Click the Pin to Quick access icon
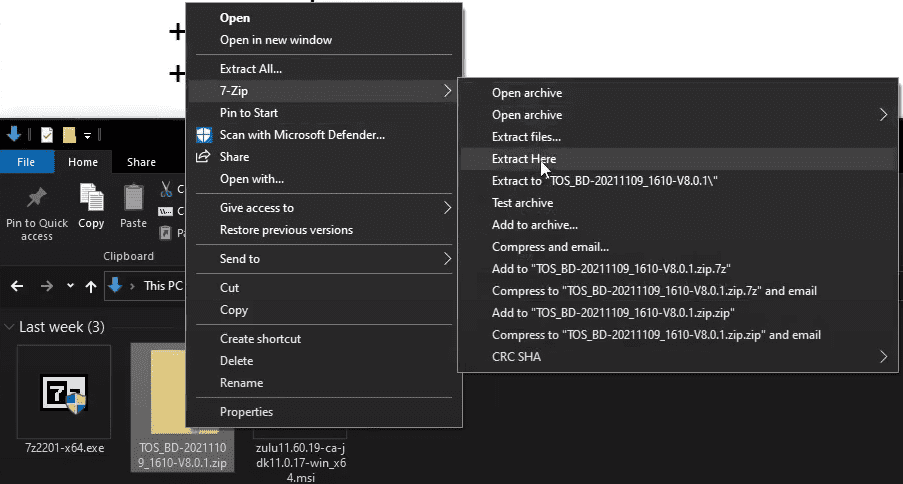Screen dimensions: 903x484 [37, 199]
